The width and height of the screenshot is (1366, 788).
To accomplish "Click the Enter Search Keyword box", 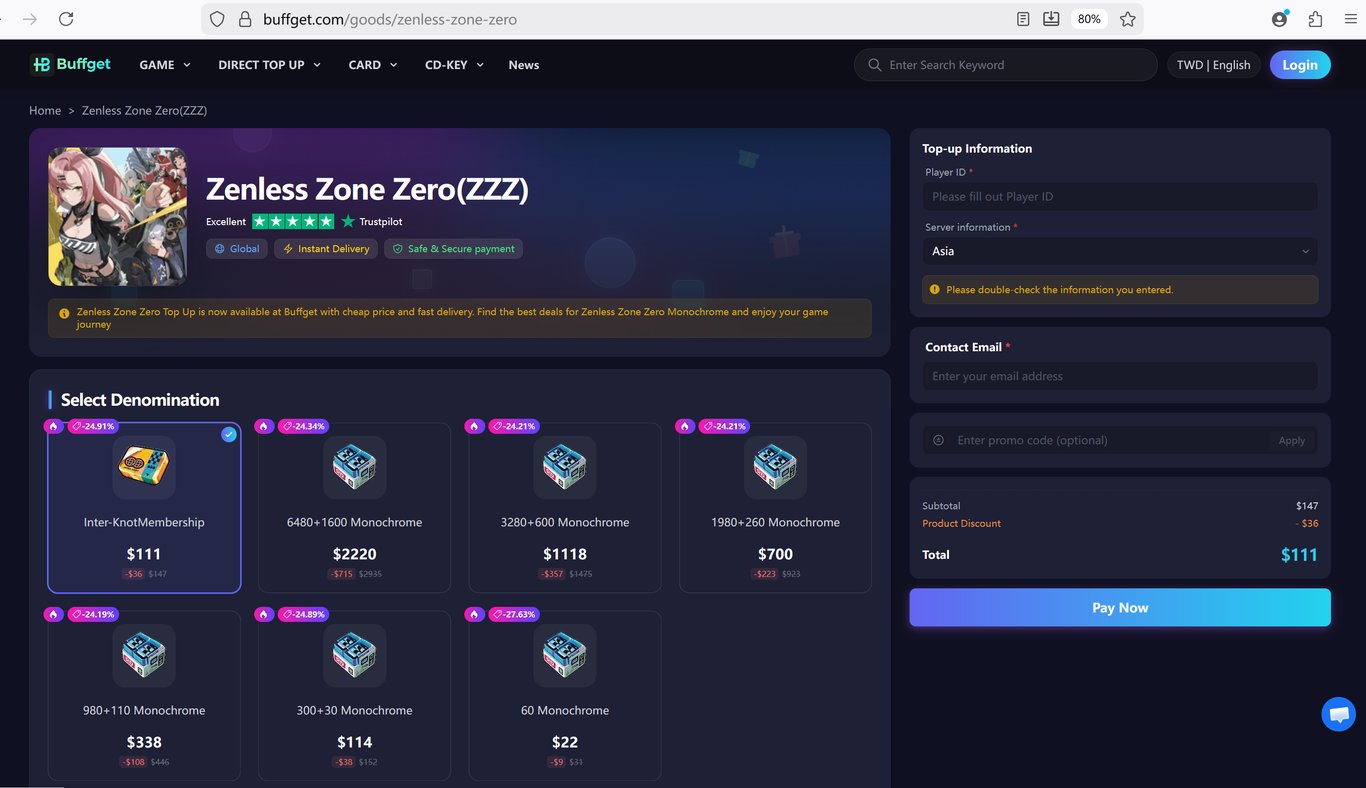I will point(1005,65).
